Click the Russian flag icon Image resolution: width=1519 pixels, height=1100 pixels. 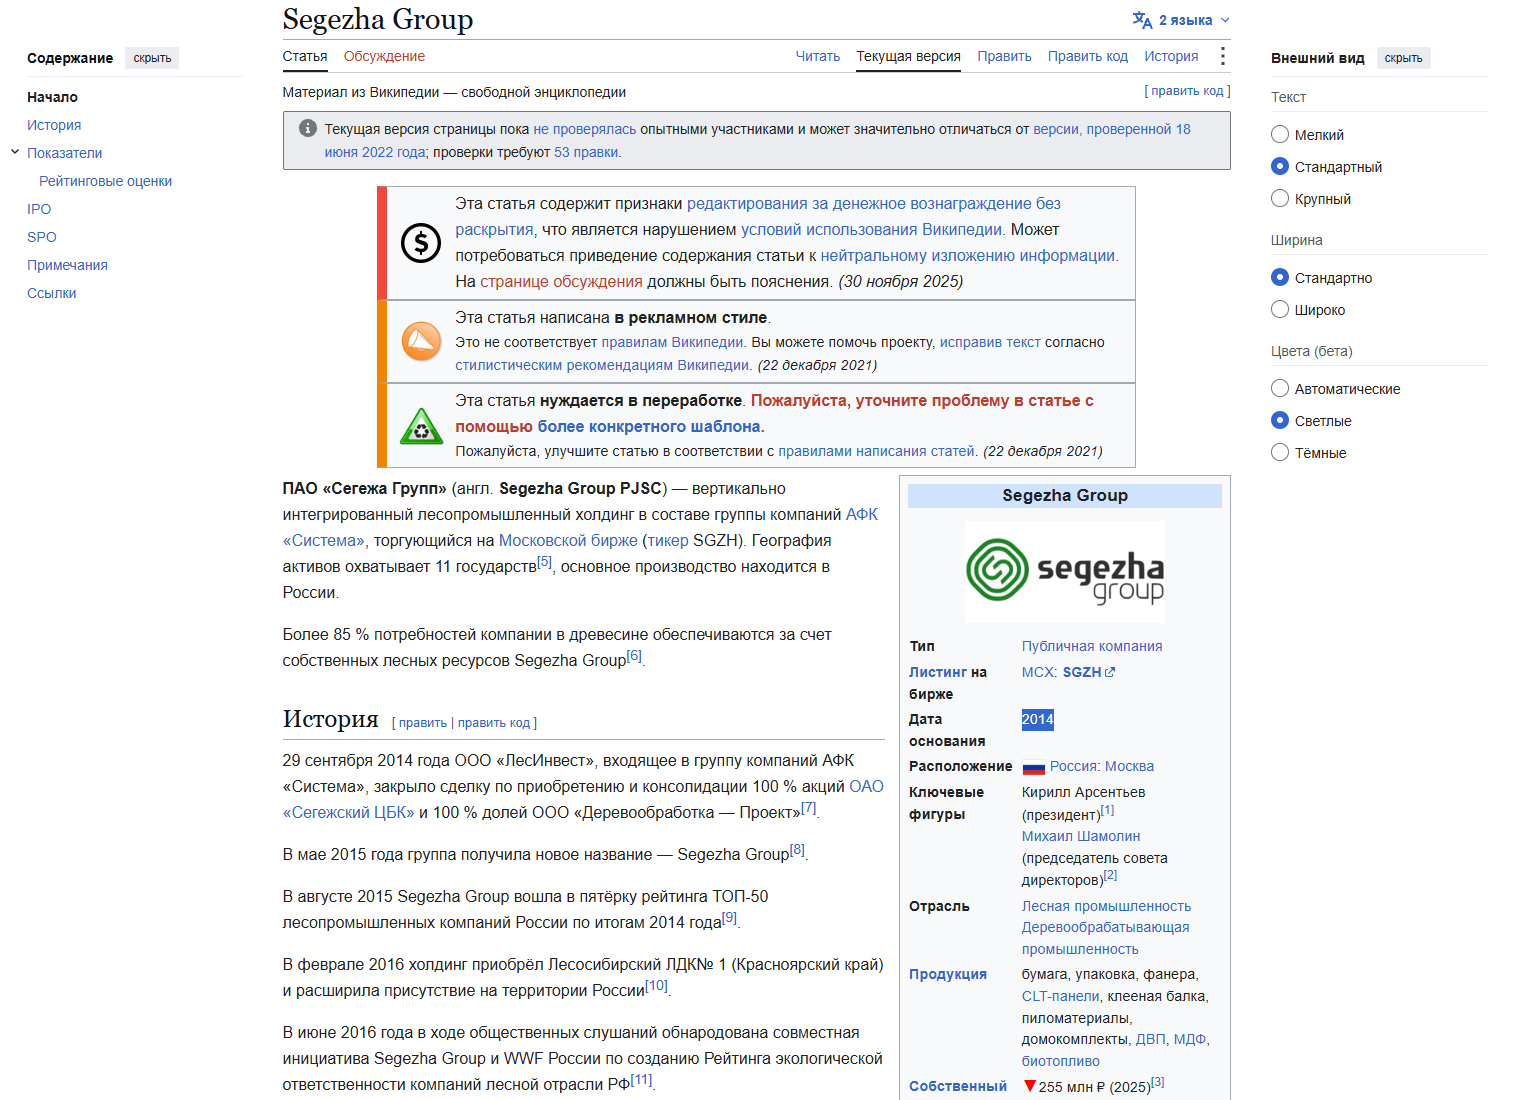pyautogui.click(x=1034, y=767)
